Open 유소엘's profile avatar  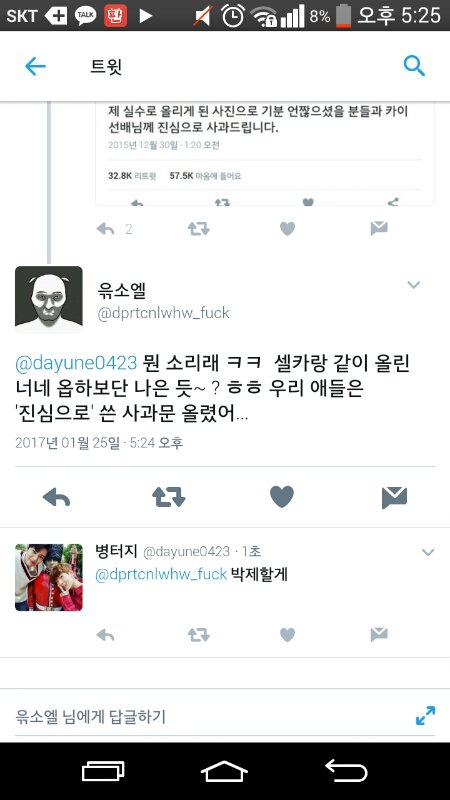pos(48,299)
